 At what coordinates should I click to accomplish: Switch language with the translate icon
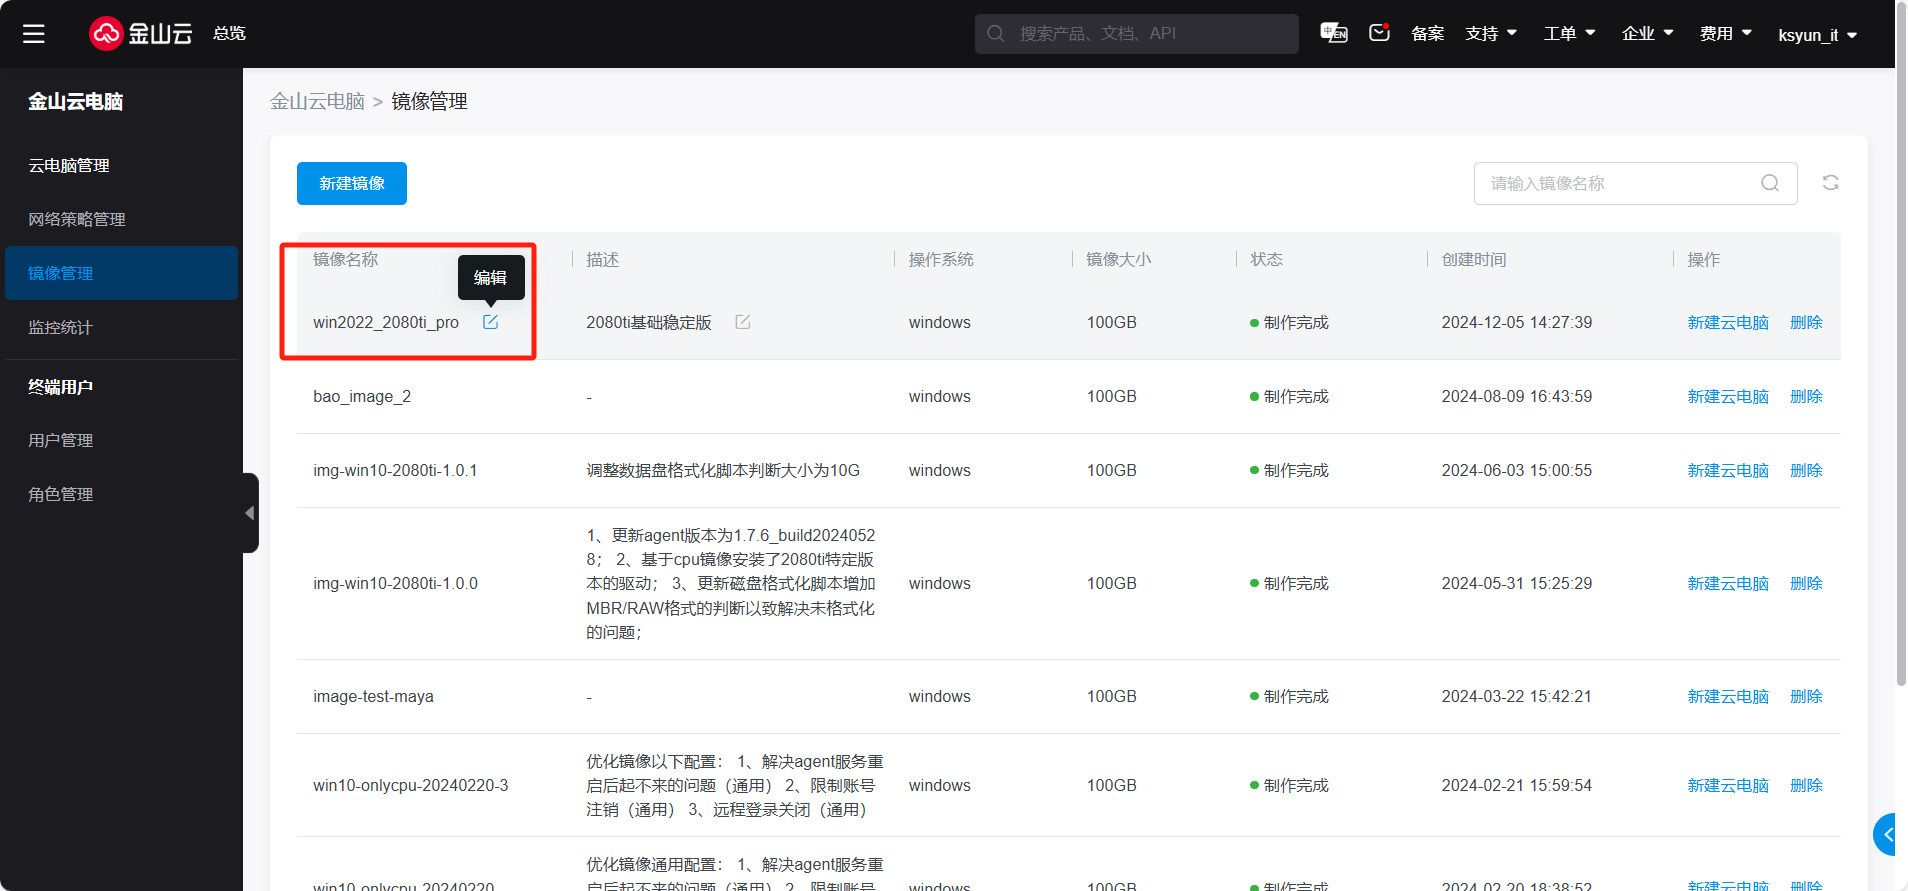click(1333, 33)
